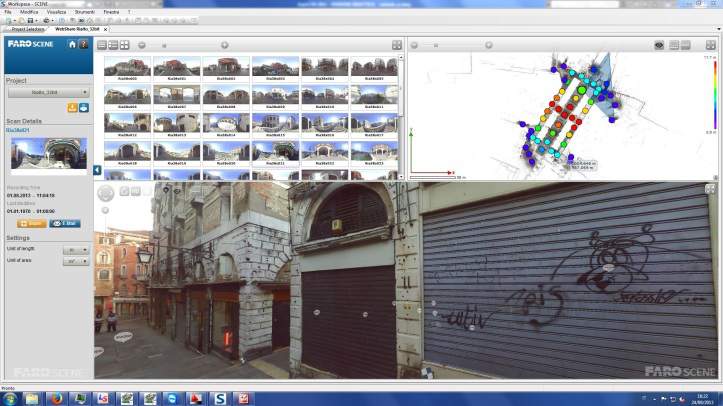Open the Unit of area dropdown
This screenshot has height=406, width=723.
pyautogui.click(x=76, y=261)
